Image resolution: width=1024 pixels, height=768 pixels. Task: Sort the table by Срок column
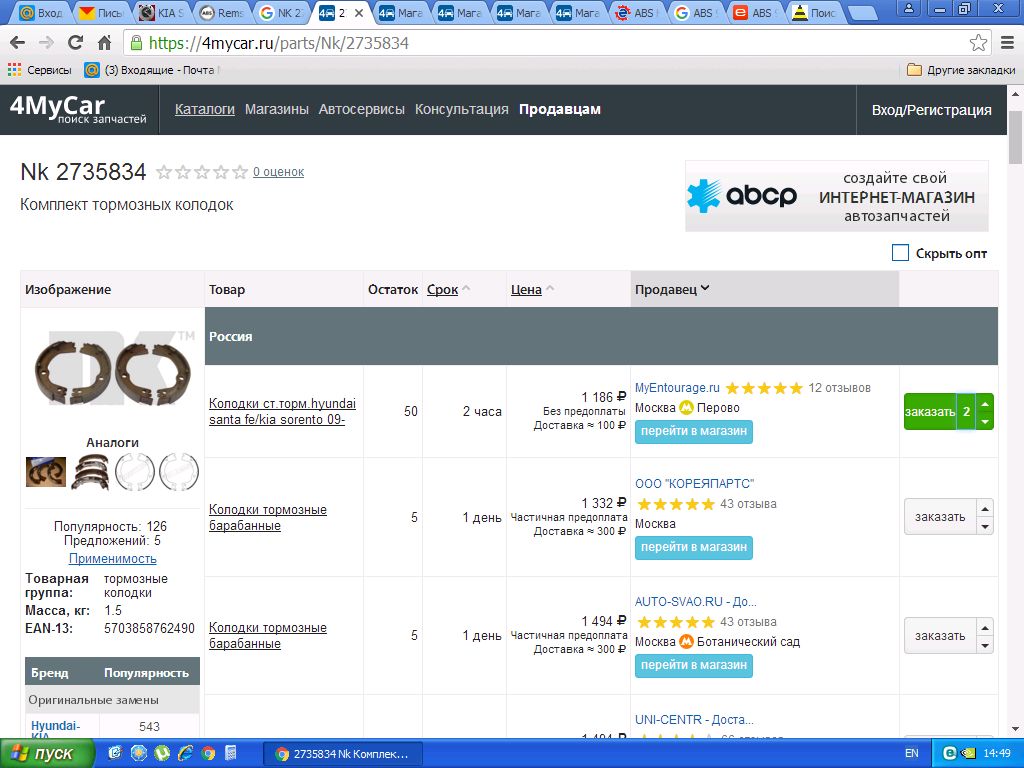pyautogui.click(x=442, y=289)
